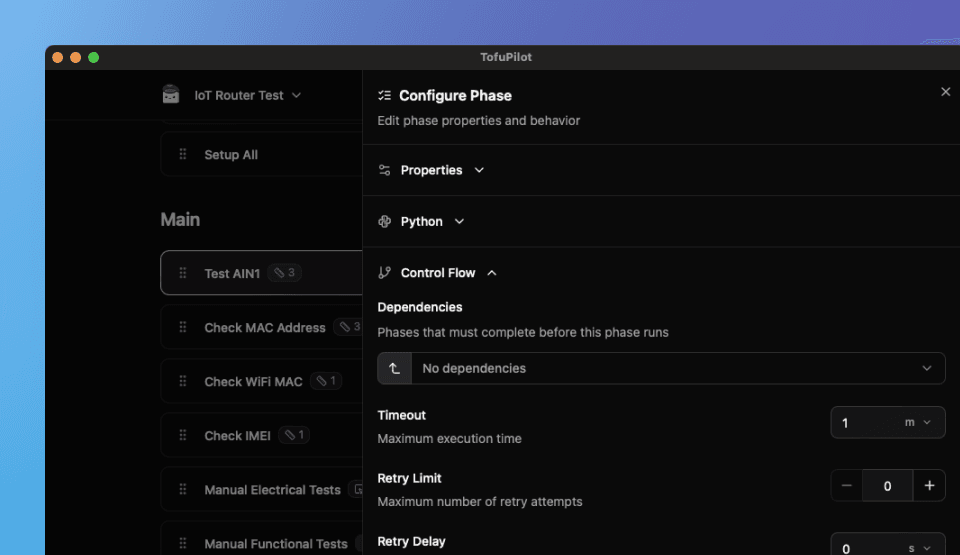
Task: Select the Manual Functional Tests phase
Action: click(x=275, y=543)
